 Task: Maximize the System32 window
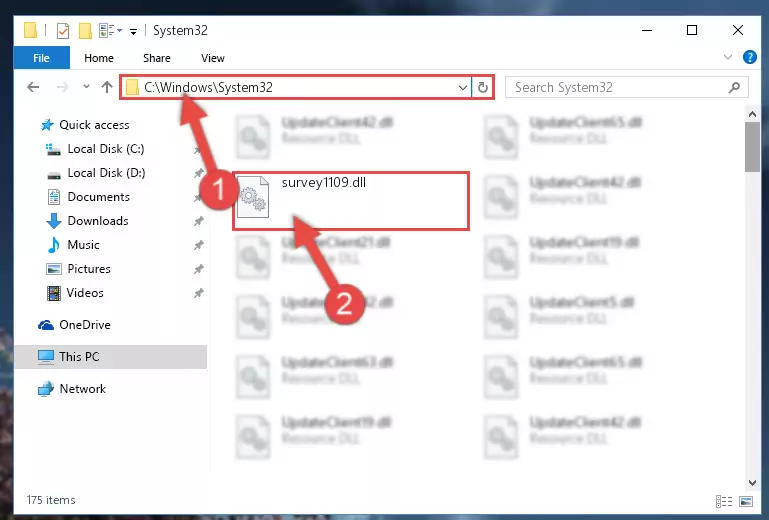(692, 30)
